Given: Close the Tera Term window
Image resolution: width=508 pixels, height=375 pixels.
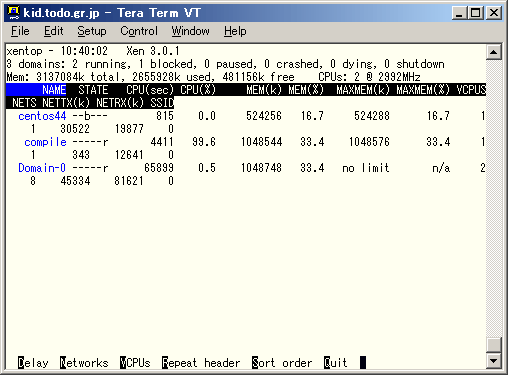Looking at the screenshot, I should pos(494,13).
